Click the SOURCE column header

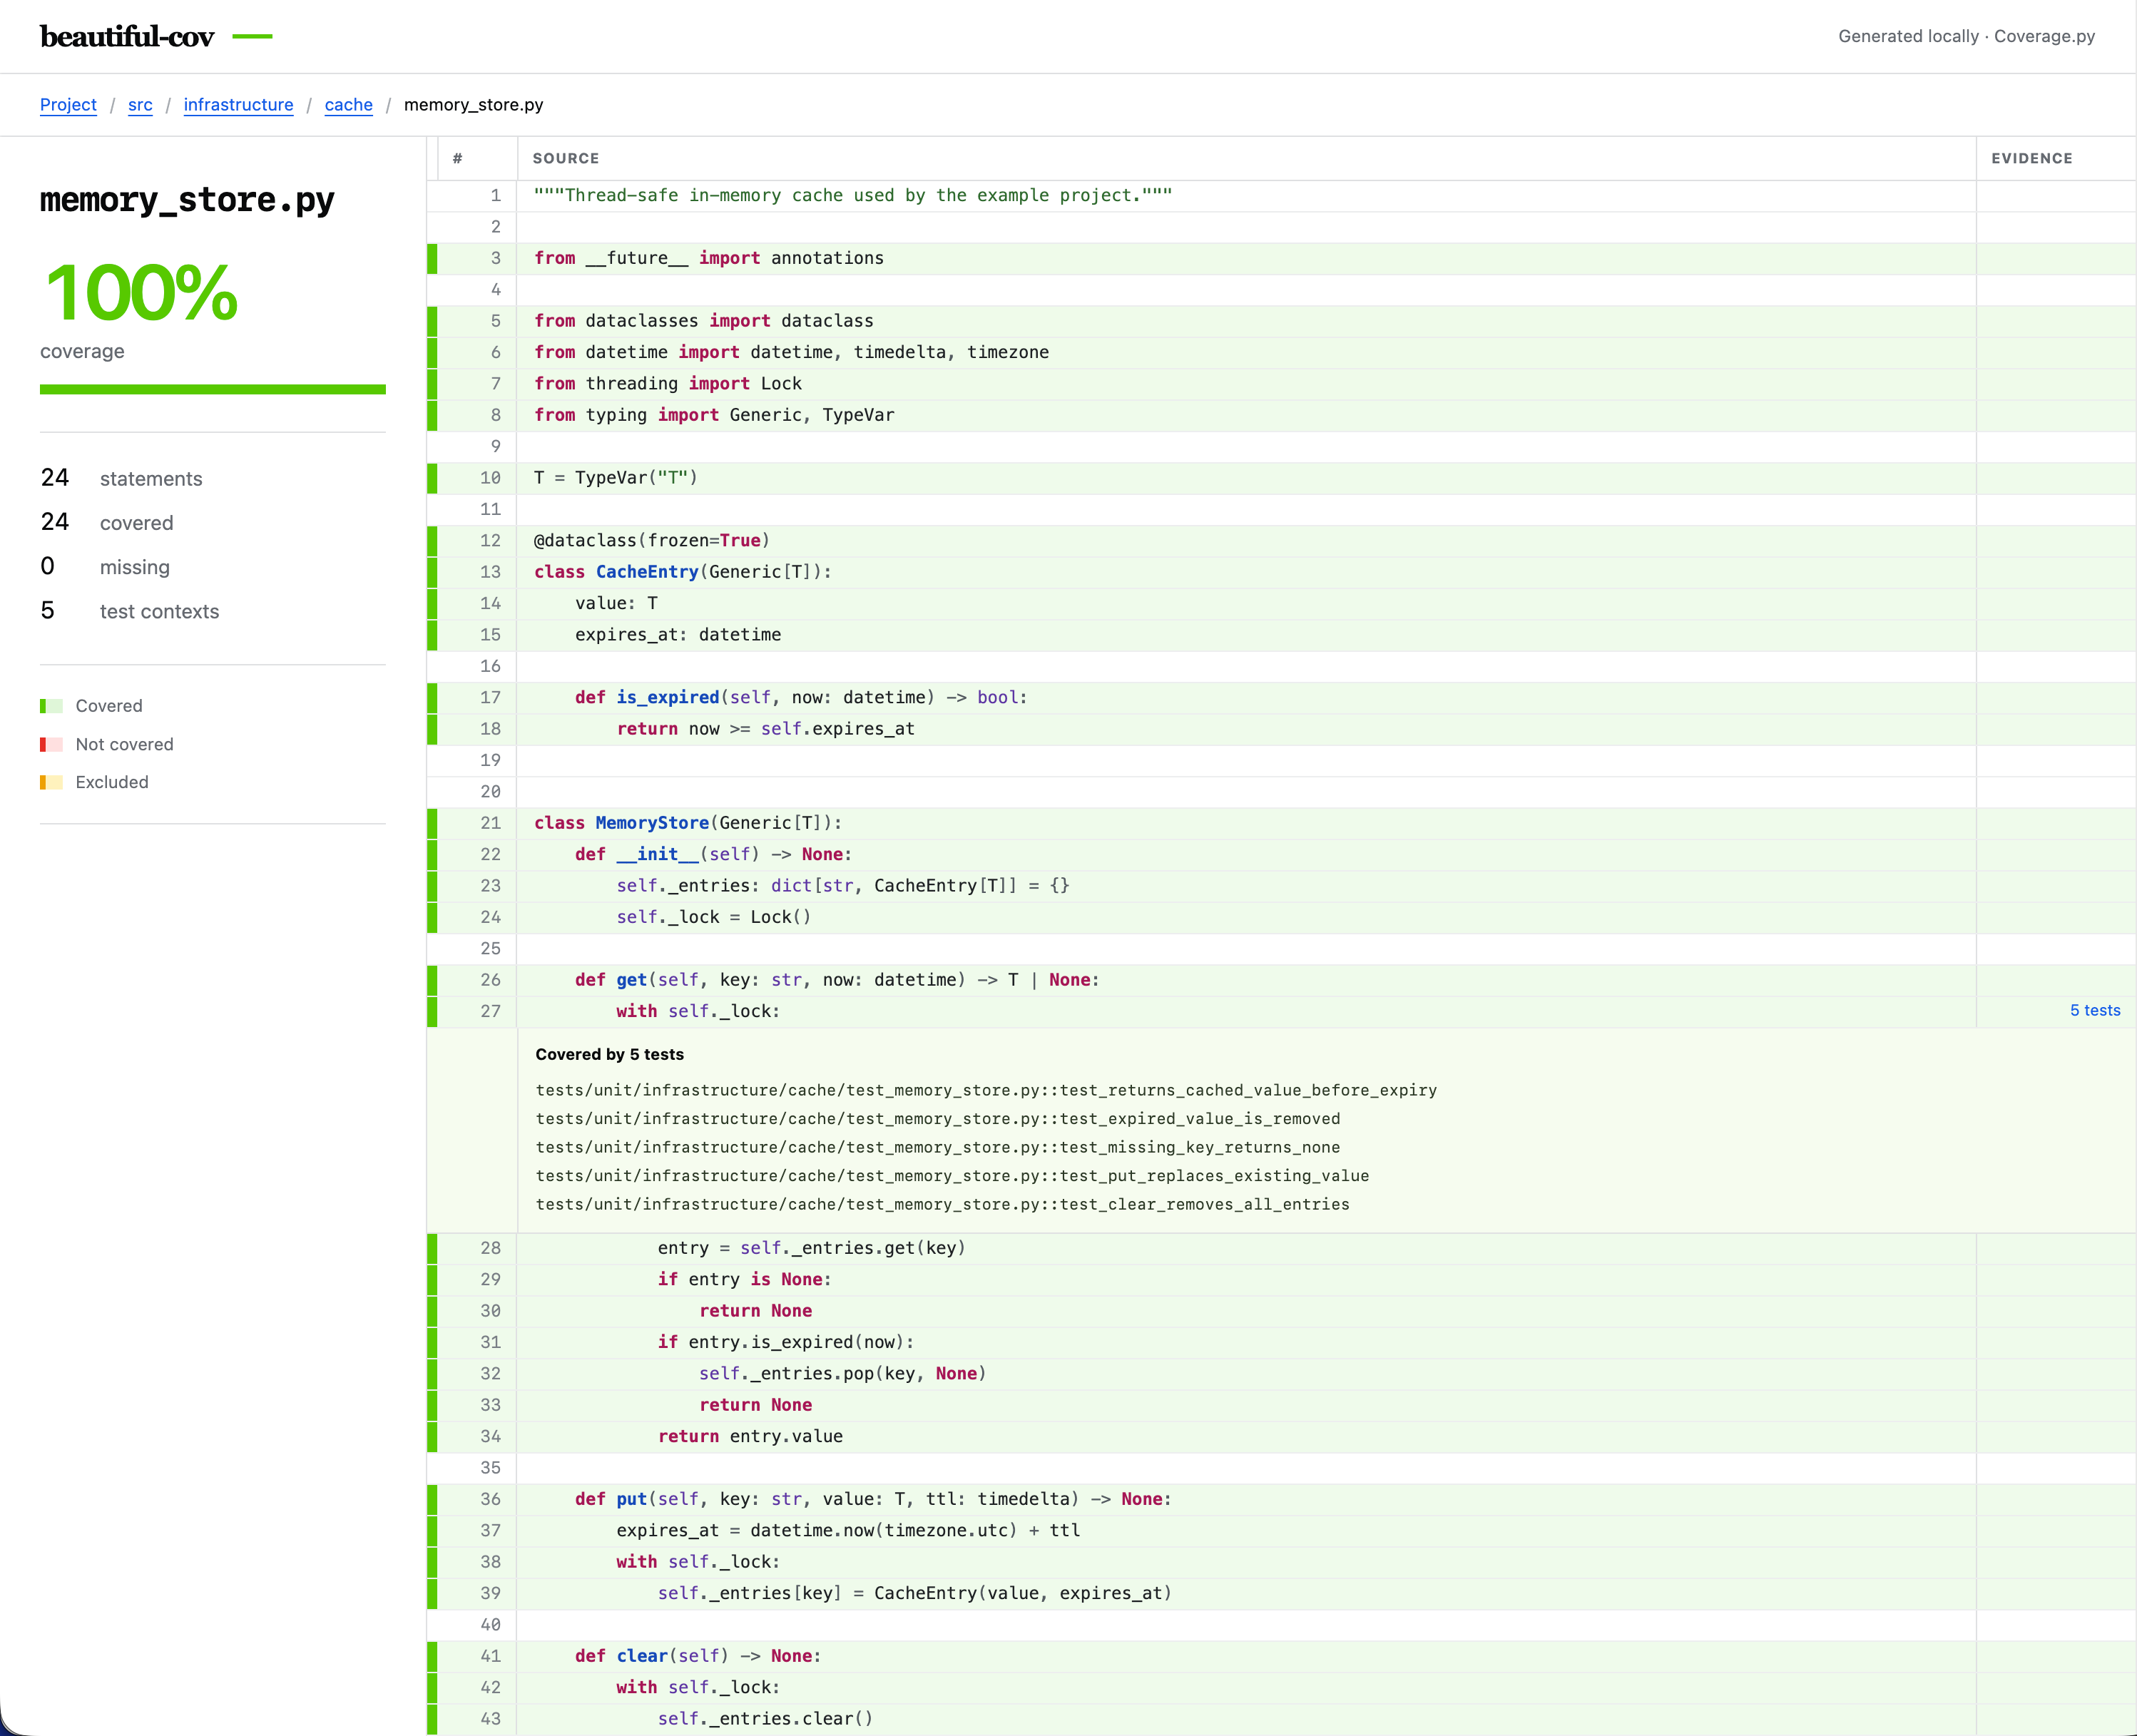point(566,158)
